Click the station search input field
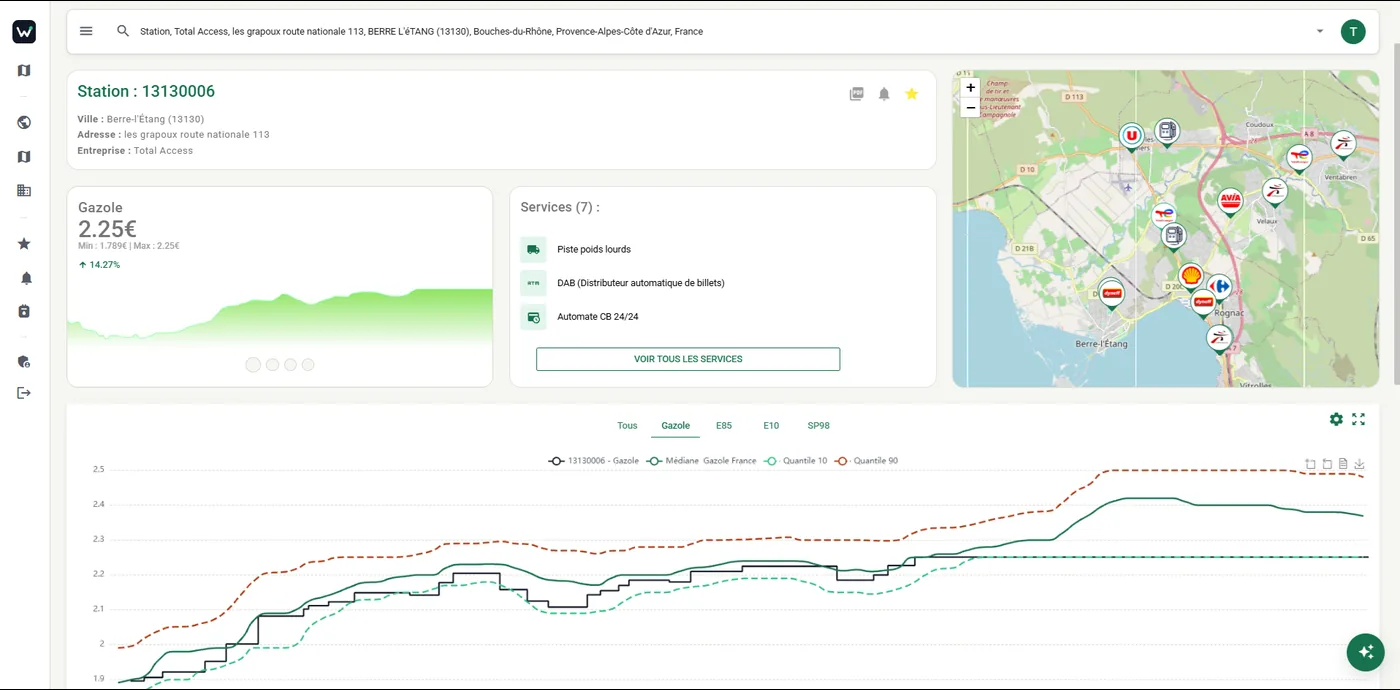This screenshot has height=690, width=1400. coord(720,31)
